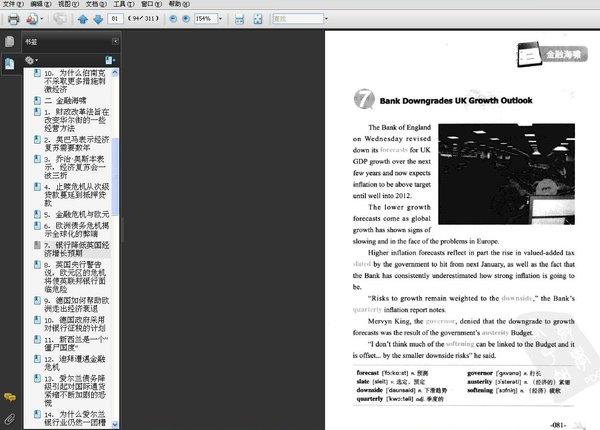Select bookmark 3. 乔治·奥斯本表示
Viewport: 600px width, 430px height.
pyautogui.click(x=75, y=167)
